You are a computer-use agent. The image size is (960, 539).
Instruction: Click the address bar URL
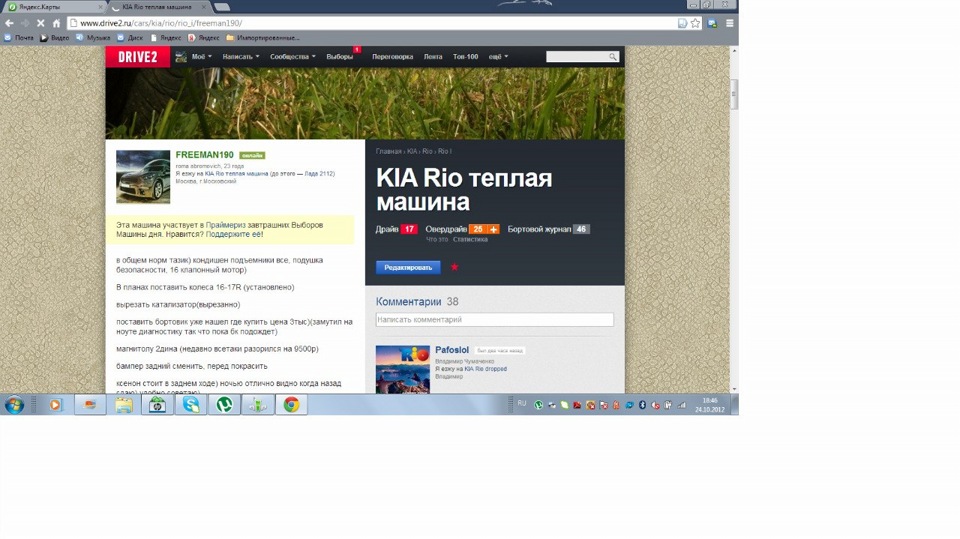[x=161, y=23]
